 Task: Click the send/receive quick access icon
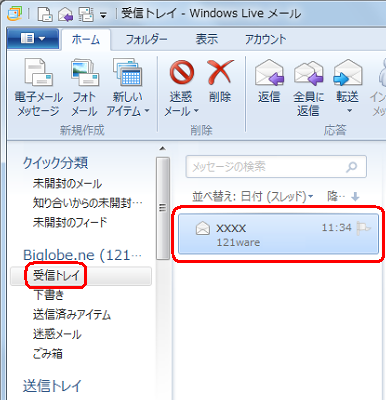pos(86,14)
